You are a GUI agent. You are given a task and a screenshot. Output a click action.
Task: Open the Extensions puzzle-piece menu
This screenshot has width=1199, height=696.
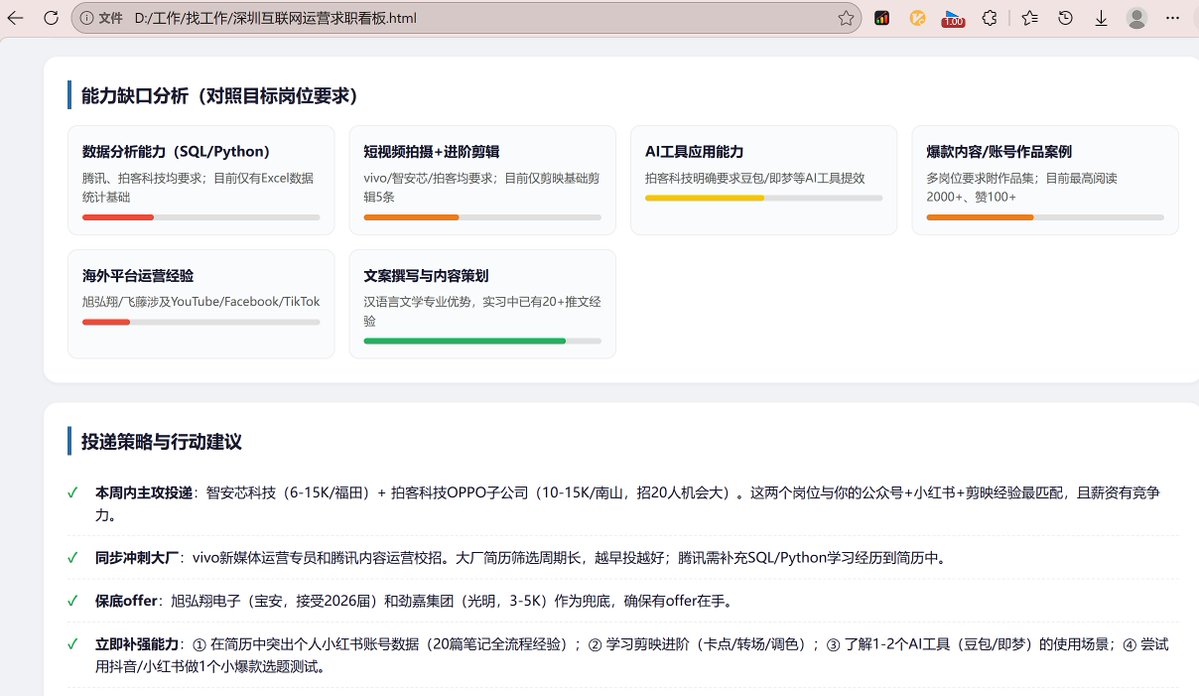(989, 18)
